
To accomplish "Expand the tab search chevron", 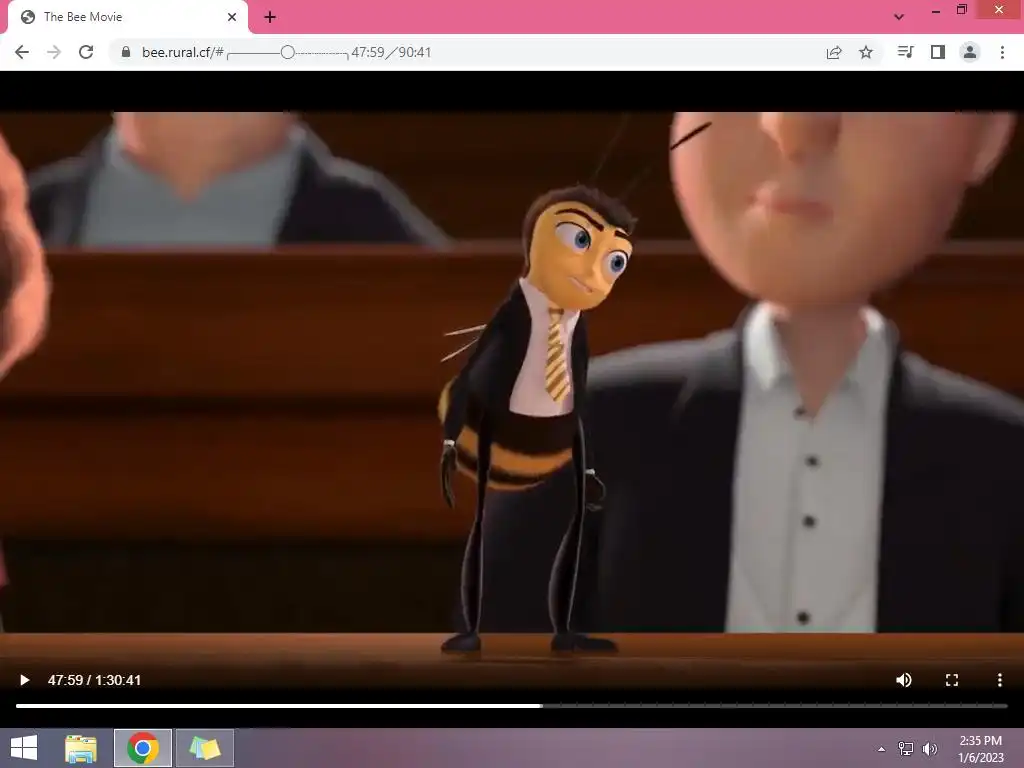I will (x=899, y=17).
